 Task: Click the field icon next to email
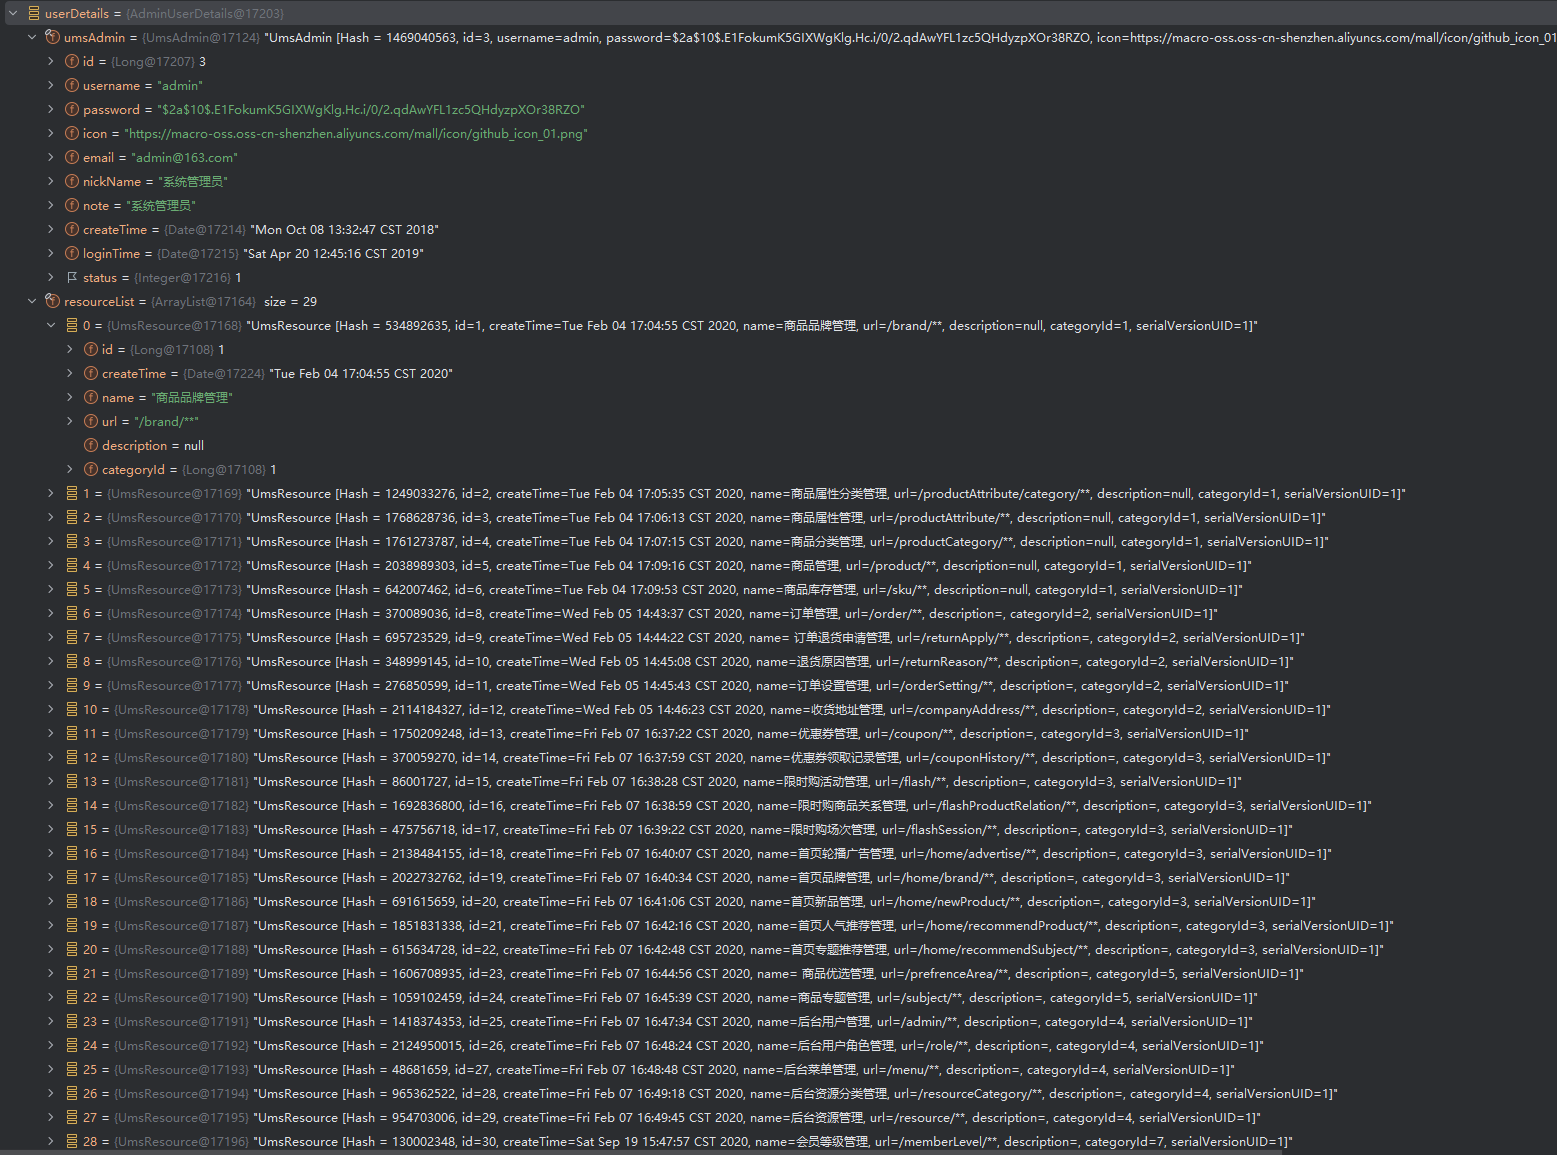72,157
